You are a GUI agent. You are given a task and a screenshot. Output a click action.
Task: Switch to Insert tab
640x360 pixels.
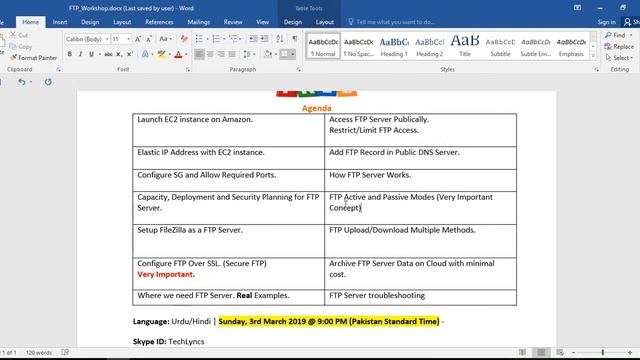[60, 22]
